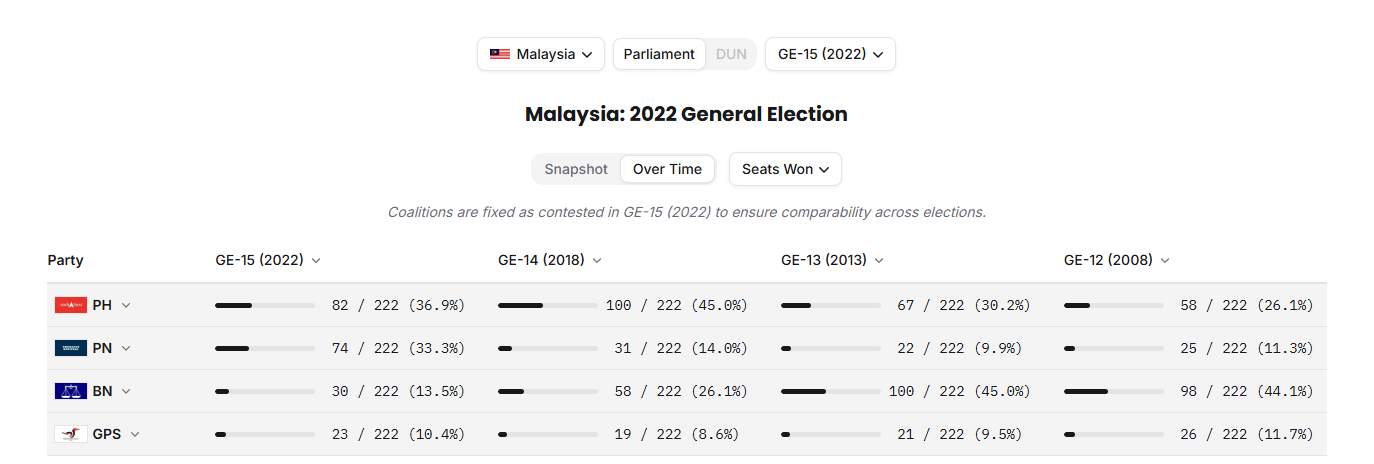This screenshot has height=464, width=1374.
Task: Click the Malaysia flag icon
Action: (x=499, y=54)
